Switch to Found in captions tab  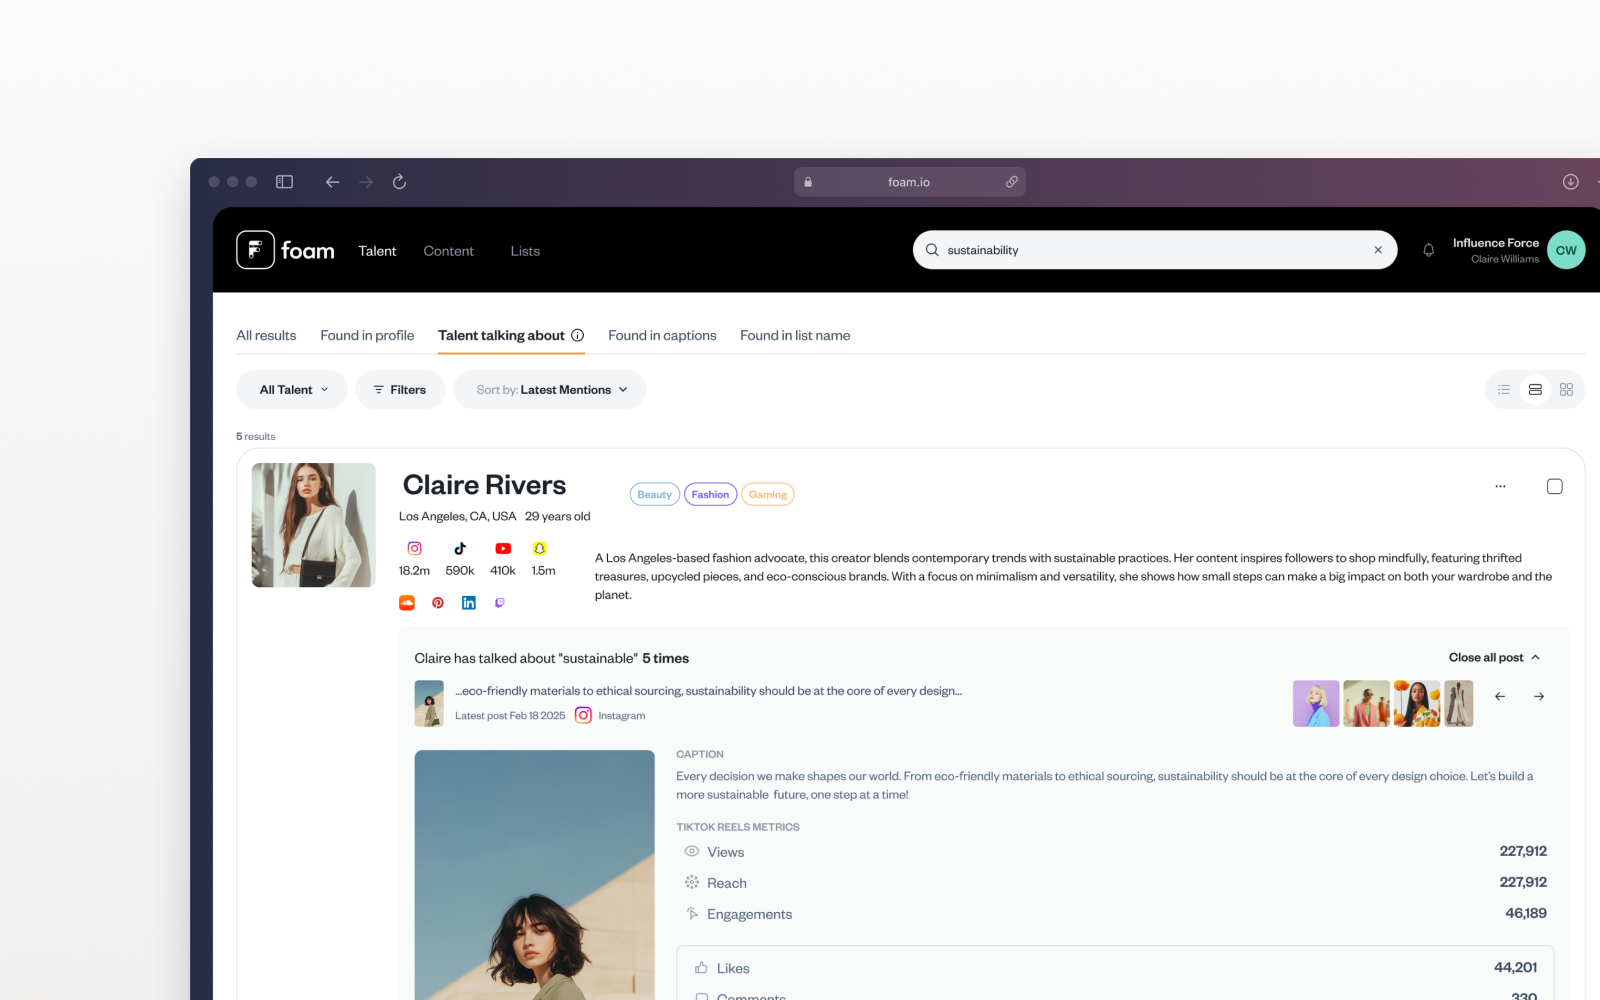coord(662,335)
